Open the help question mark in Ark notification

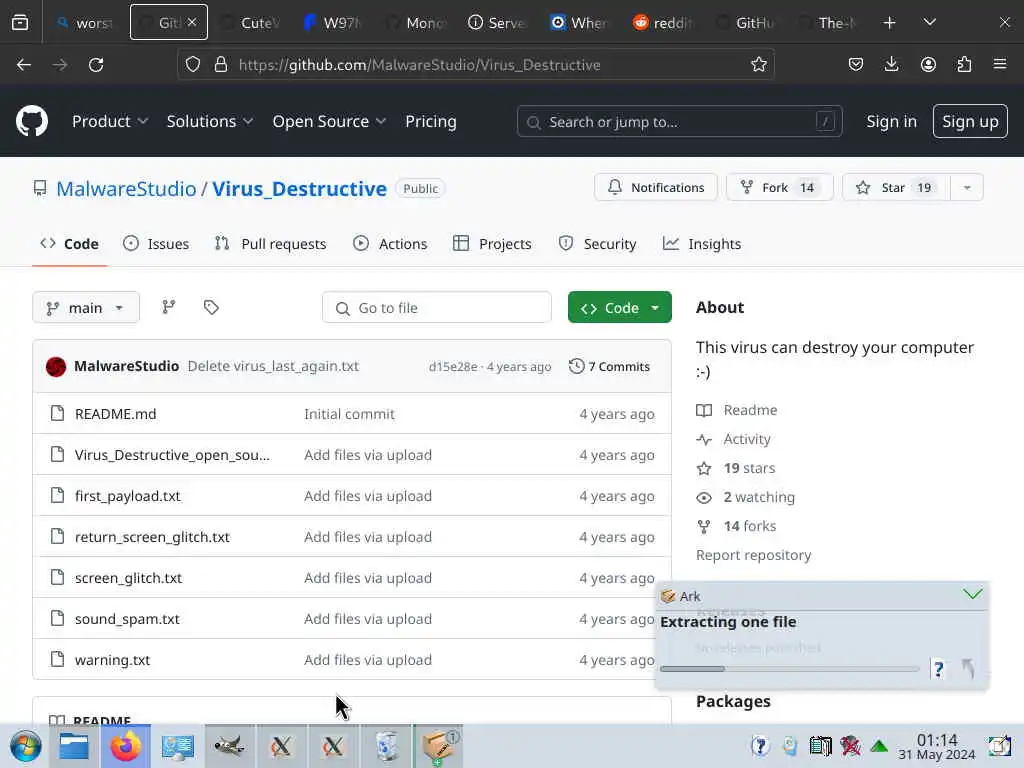click(938, 669)
